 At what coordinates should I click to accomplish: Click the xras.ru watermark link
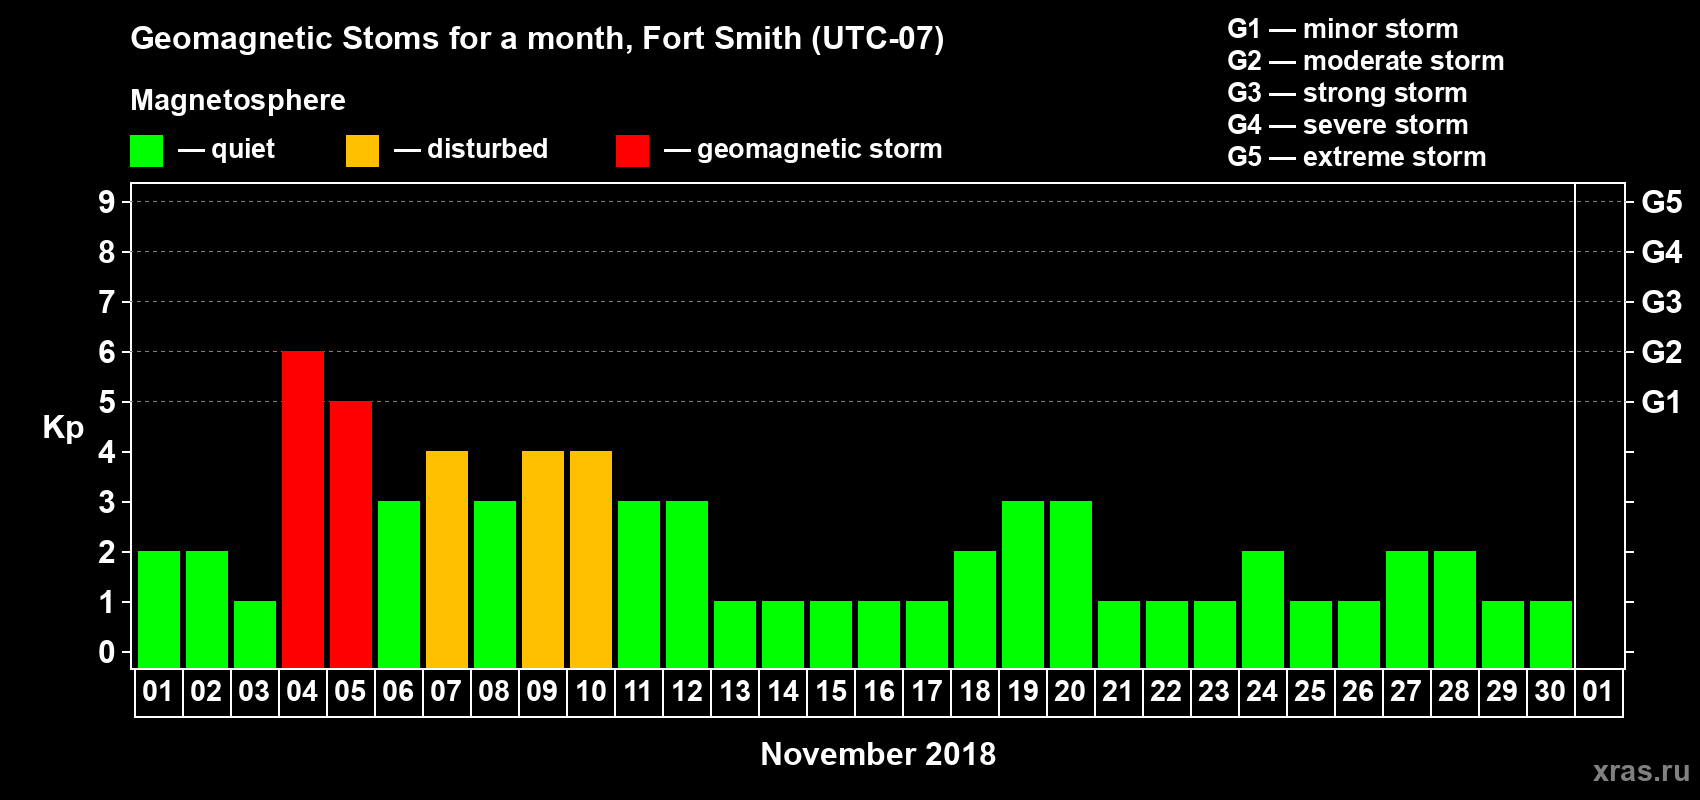click(1641, 771)
